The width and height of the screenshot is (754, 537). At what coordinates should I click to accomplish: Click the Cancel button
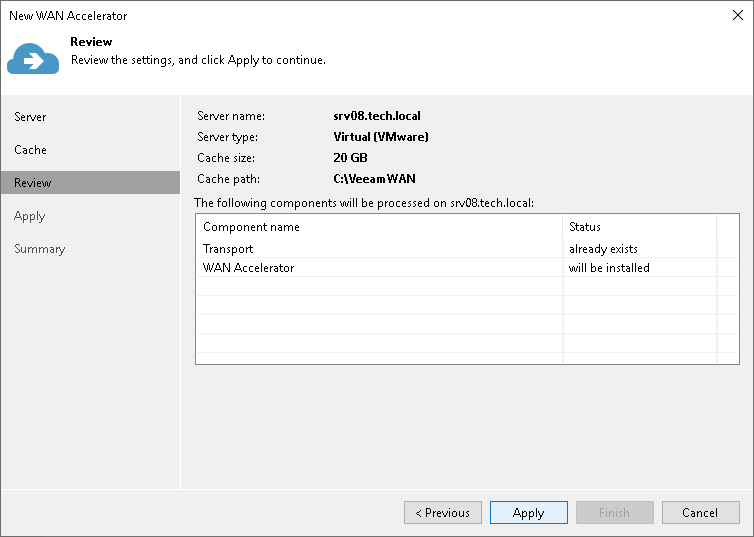coord(700,512)
